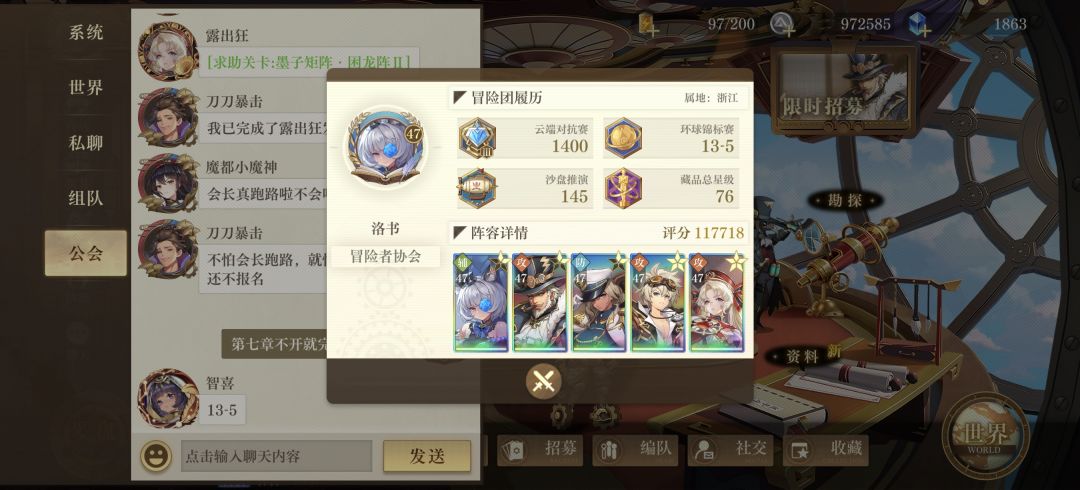This screenshot has height=490, width=1080.
Task: Click the 求助关卡 green help link
Action: click(x=309, y=62)
